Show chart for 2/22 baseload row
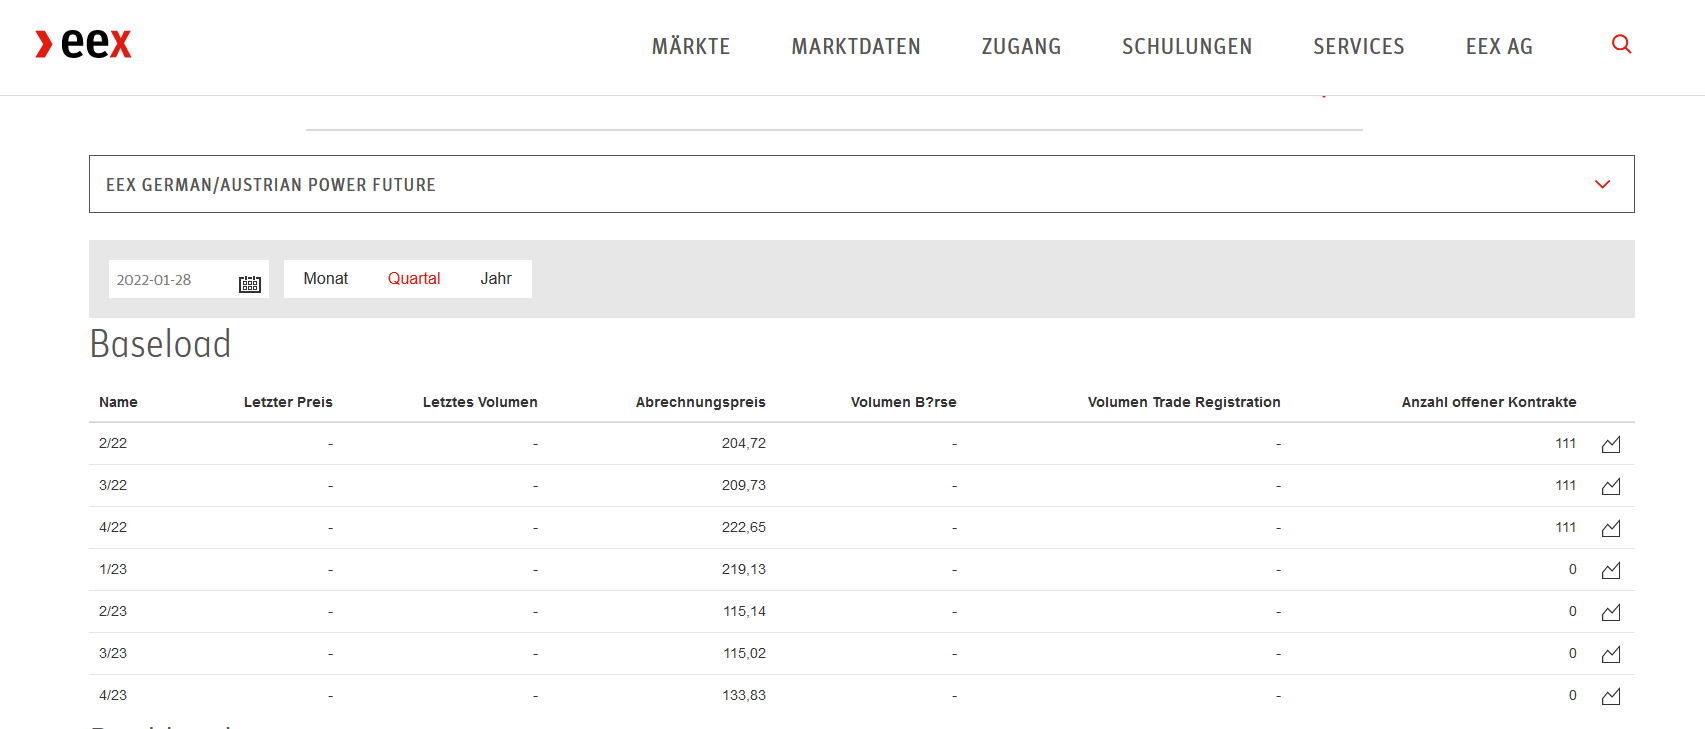 click(x=1611, y=444)
